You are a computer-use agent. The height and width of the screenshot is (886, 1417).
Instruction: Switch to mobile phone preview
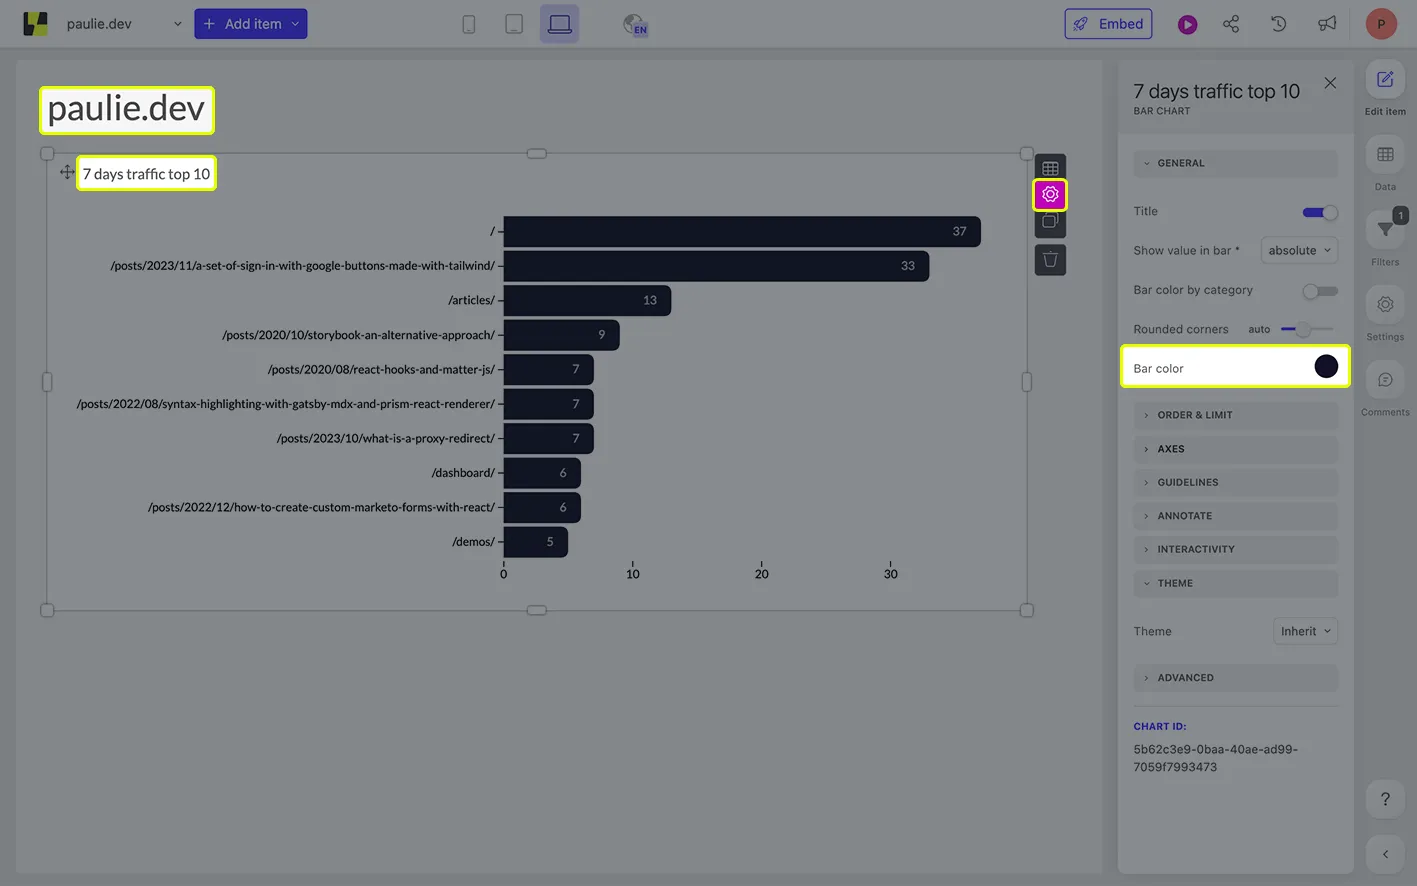[468, 24]
